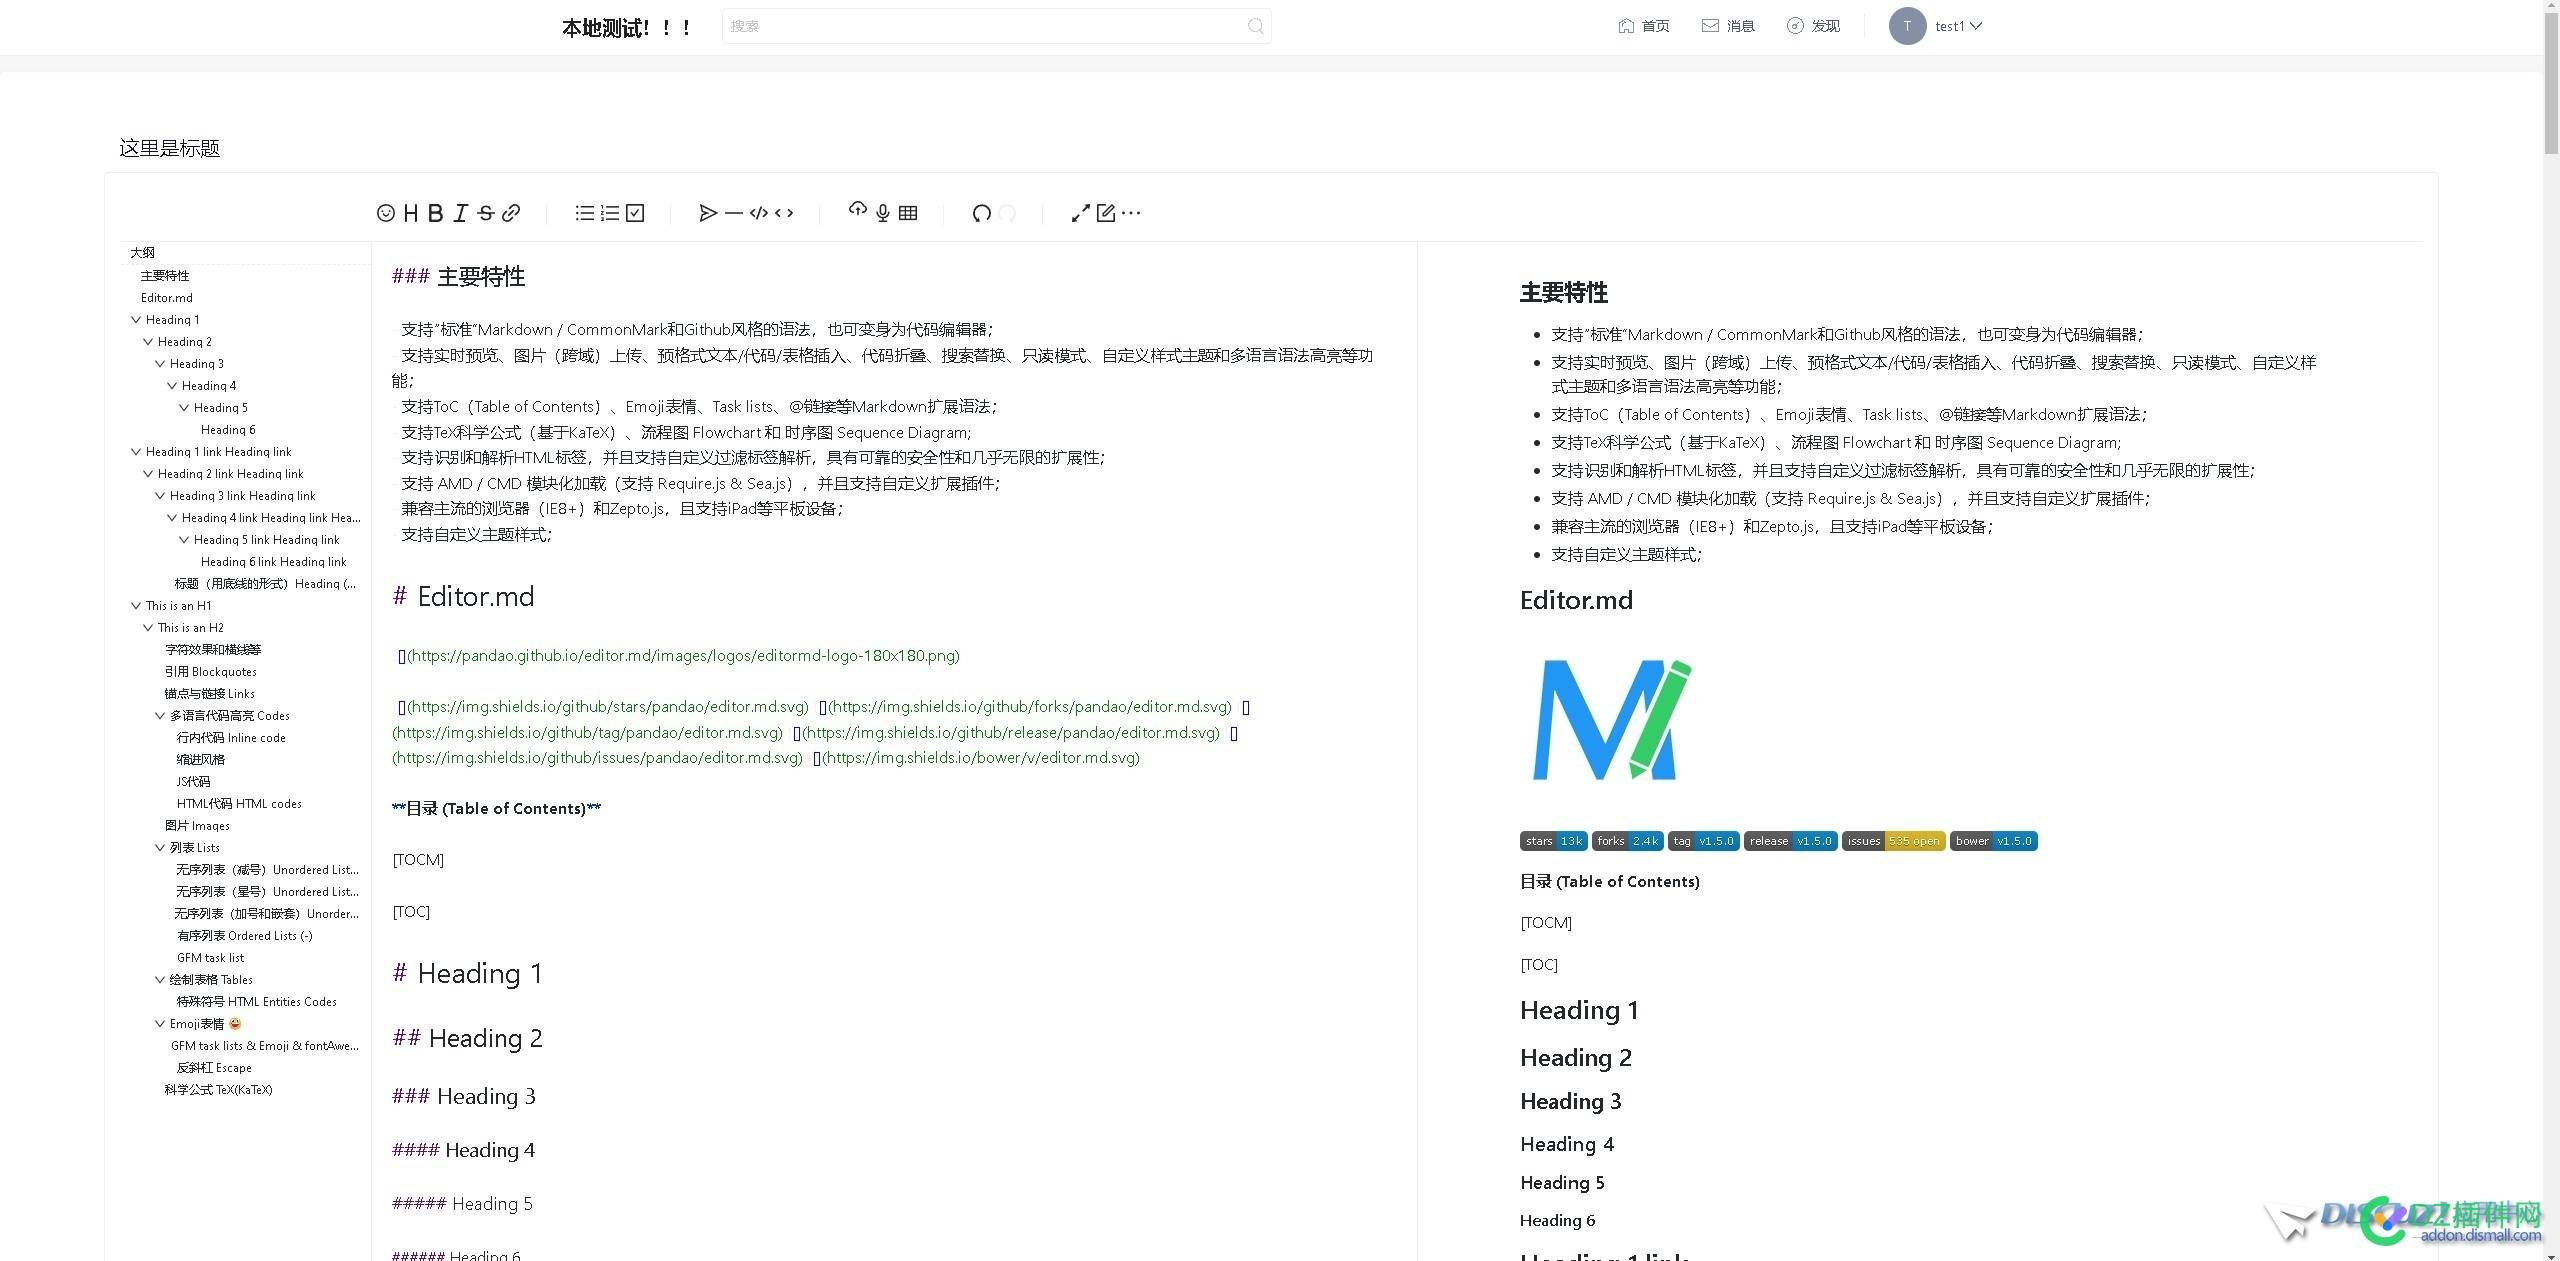The height and width of the screenshot is (1261, 2560).
Task: Insert inline code with angle brackets icon
Action: coord(784,213)
